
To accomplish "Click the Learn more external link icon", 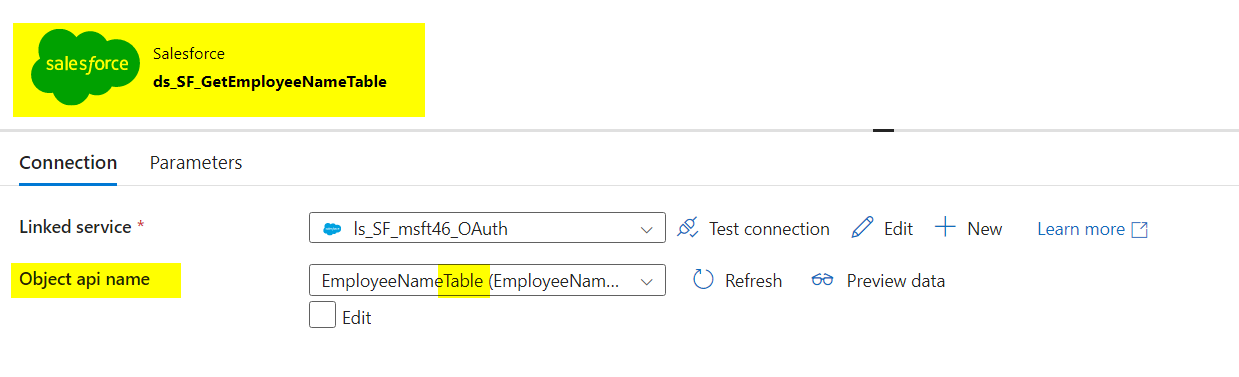I will tap(1139, 229).
